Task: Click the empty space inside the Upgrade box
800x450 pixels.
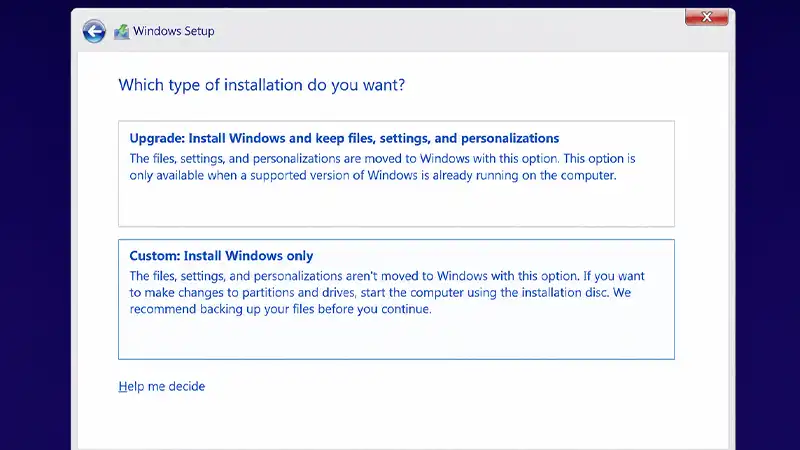Action: (x=396, y=206)
